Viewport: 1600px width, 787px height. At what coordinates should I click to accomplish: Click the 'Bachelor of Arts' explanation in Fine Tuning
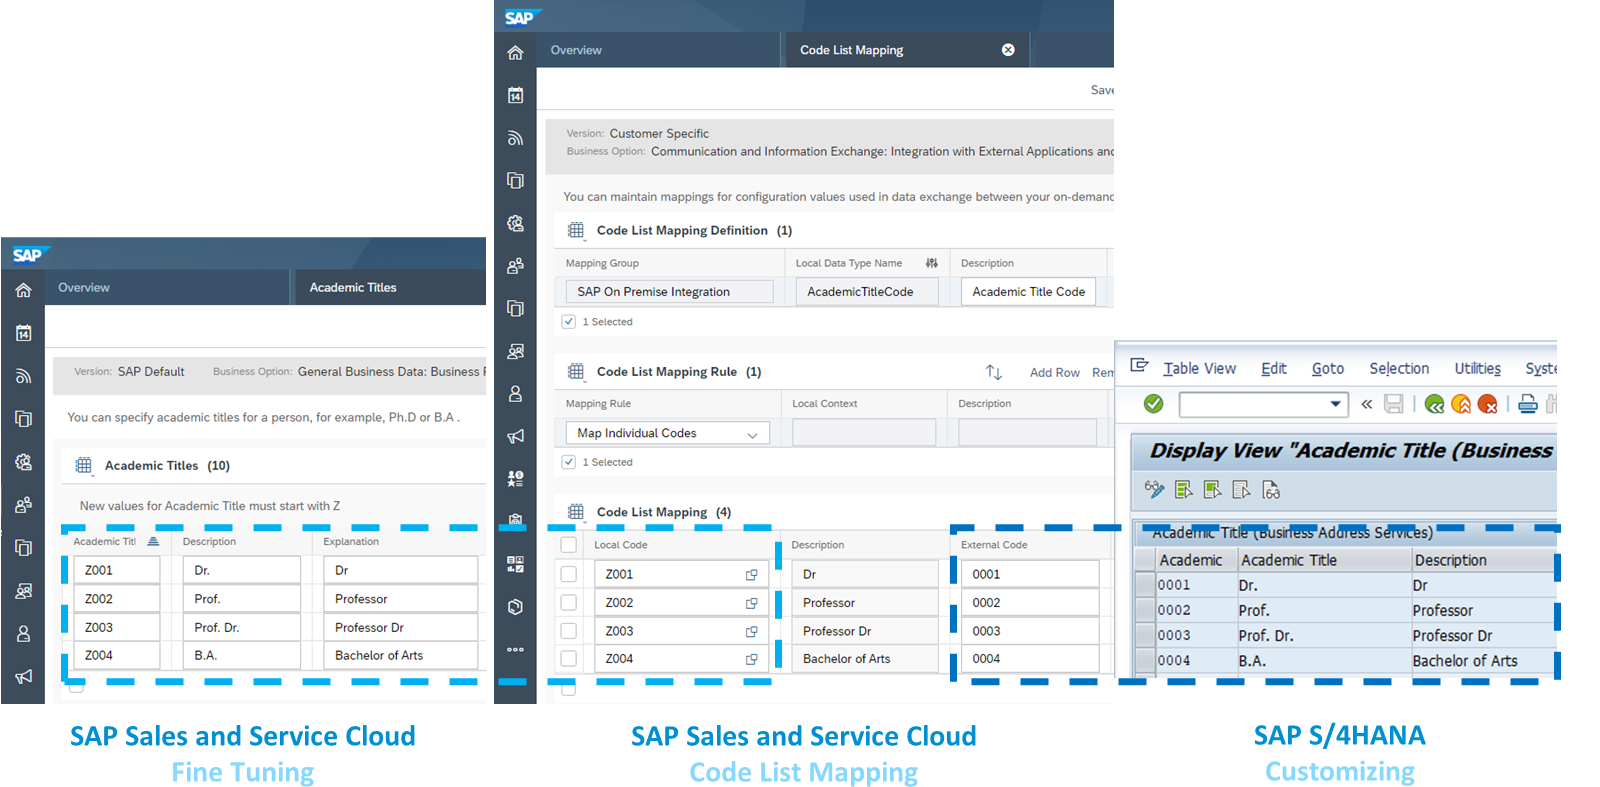[401, 656]
